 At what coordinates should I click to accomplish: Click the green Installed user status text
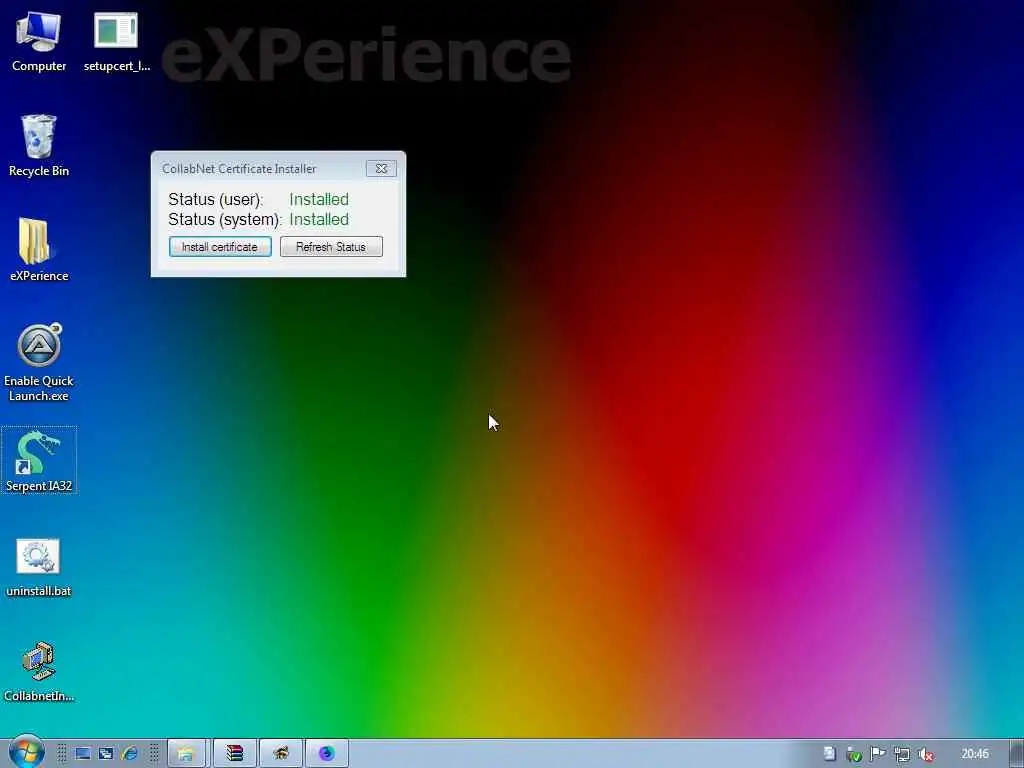(x=319, y=199)
